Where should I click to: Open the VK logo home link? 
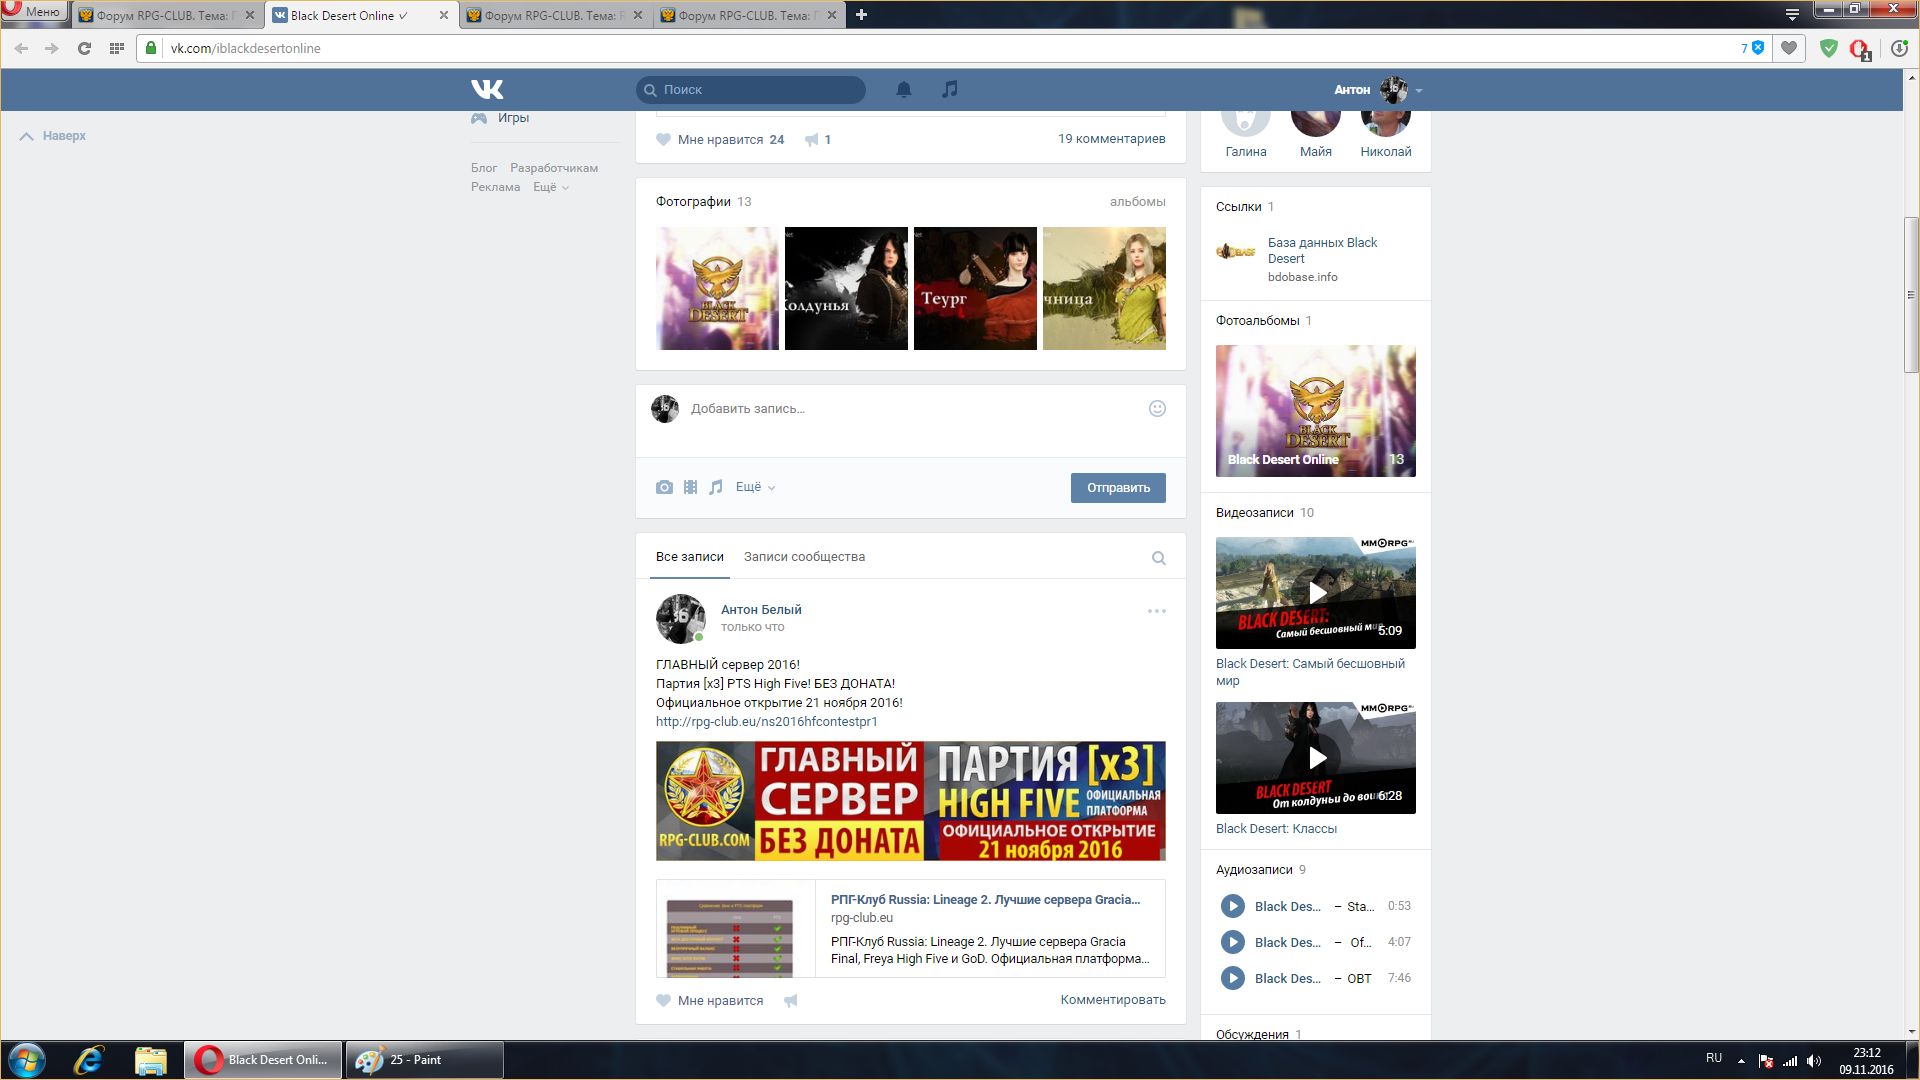[x=487, y=89]
